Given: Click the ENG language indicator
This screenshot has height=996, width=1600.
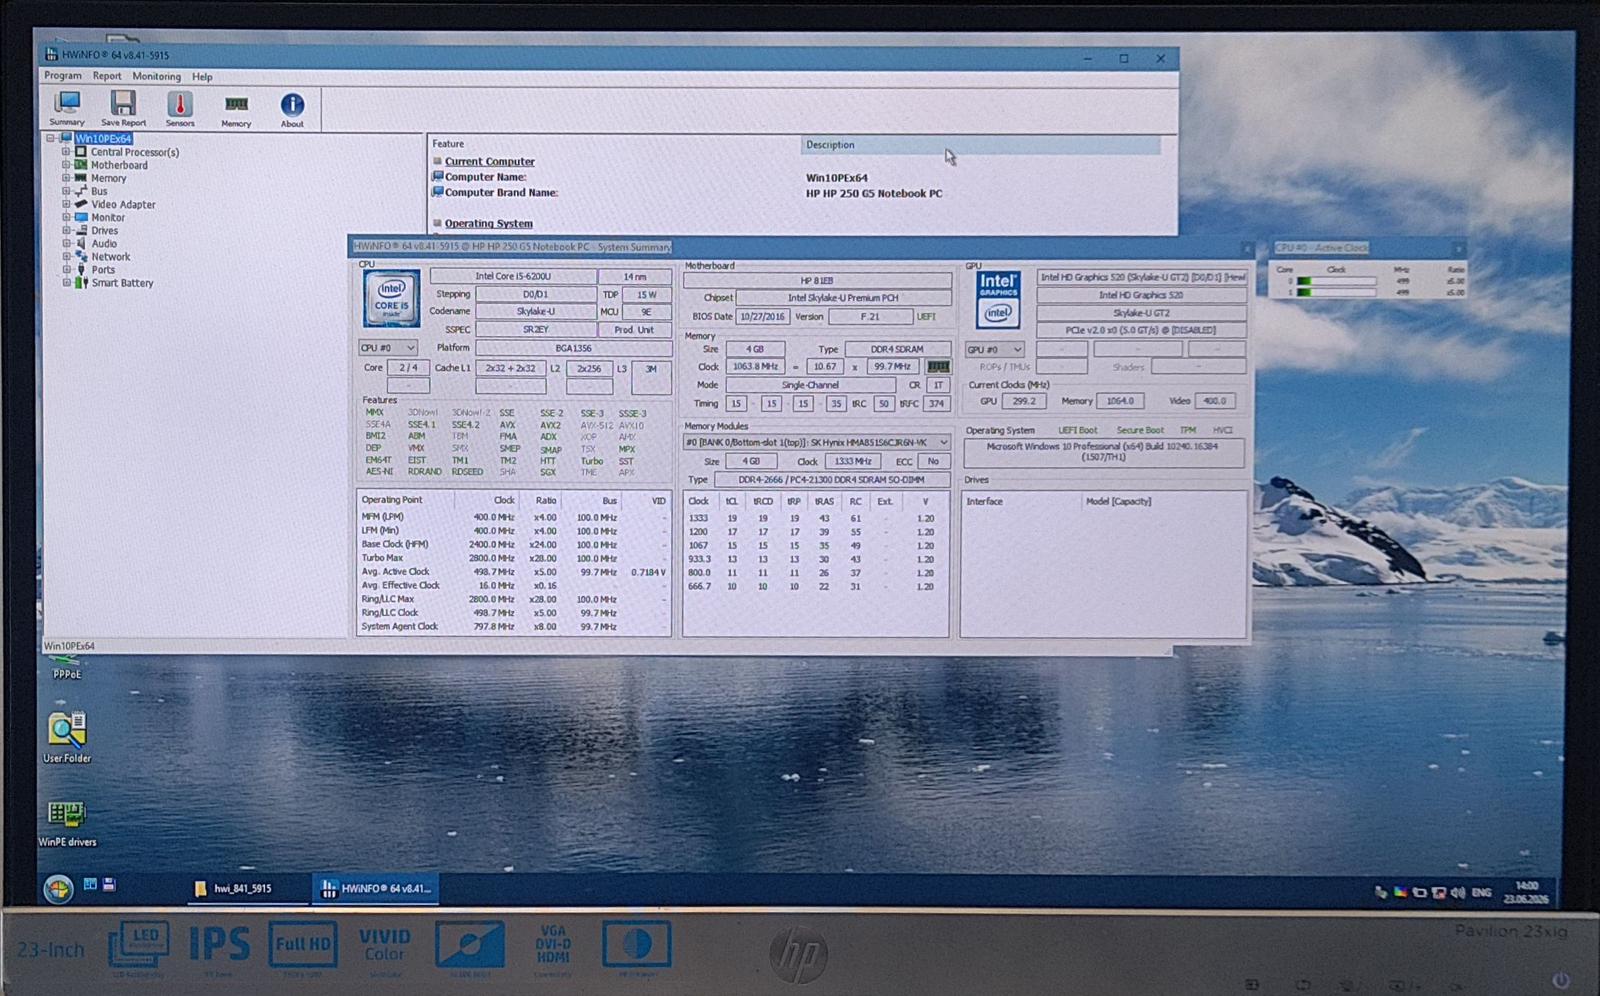Looking at the screenshot, I should 1482,892.
